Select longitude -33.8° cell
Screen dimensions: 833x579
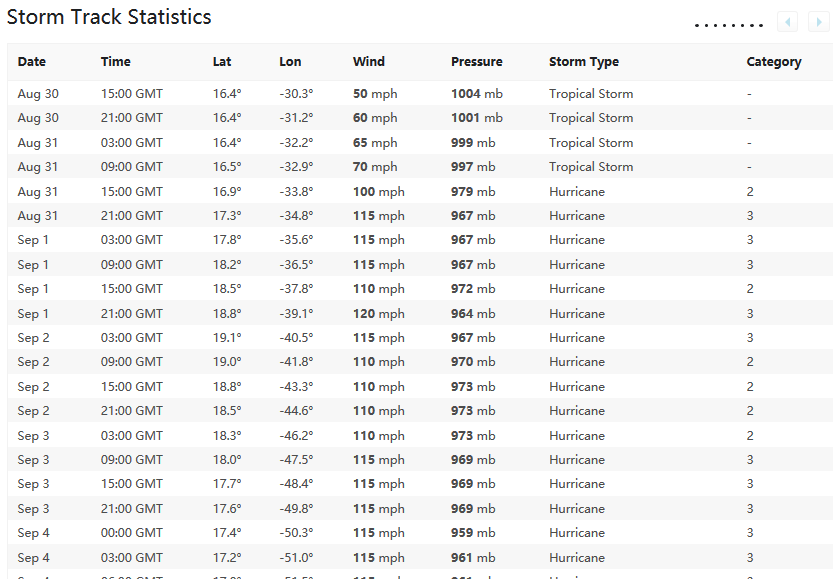[296, 192]
